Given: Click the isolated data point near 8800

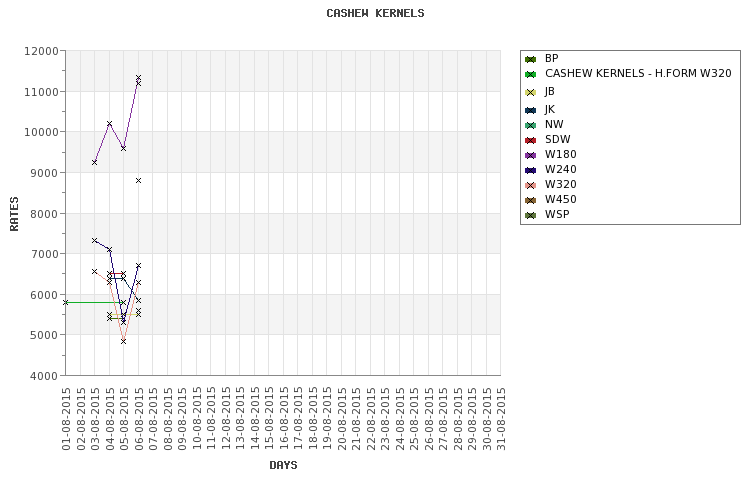Looking at the screenshot, I should point(138,180).
